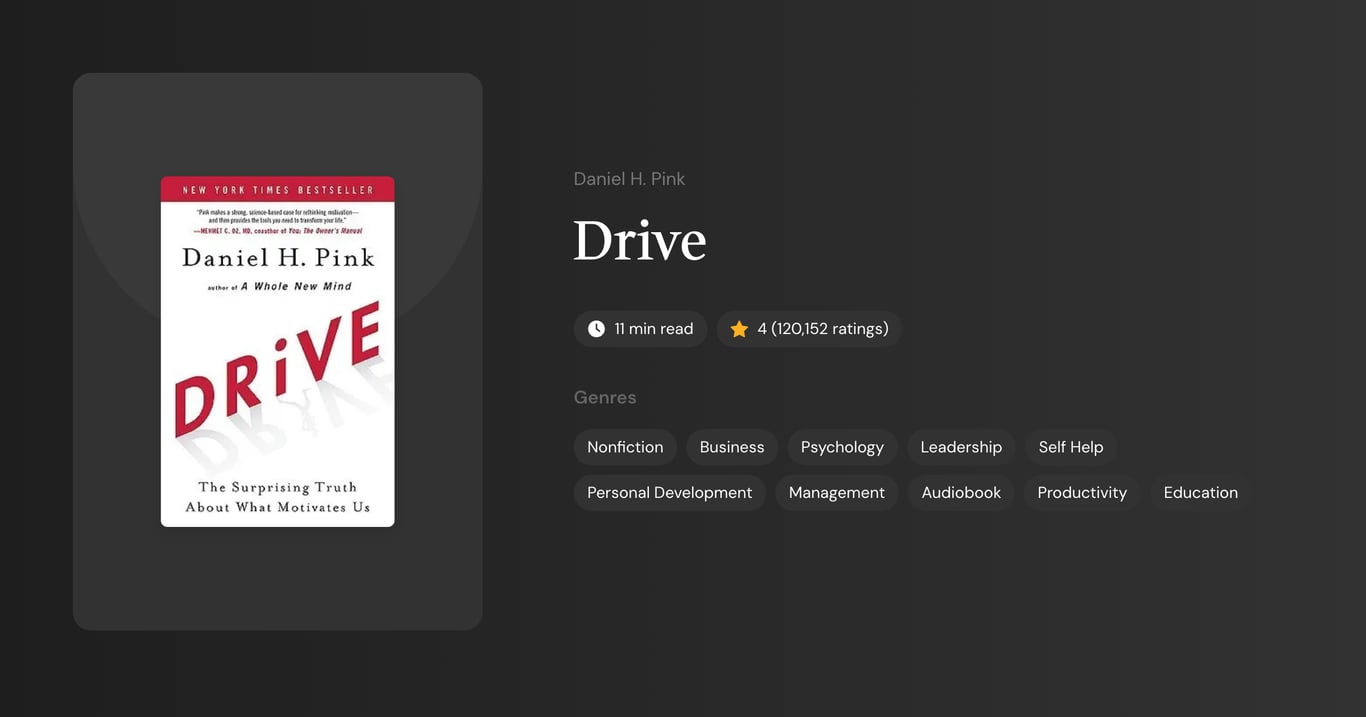Click the author name Daniel H. Pink
This screenshot has width=1366, height=717.
click(x=629, y=179)
